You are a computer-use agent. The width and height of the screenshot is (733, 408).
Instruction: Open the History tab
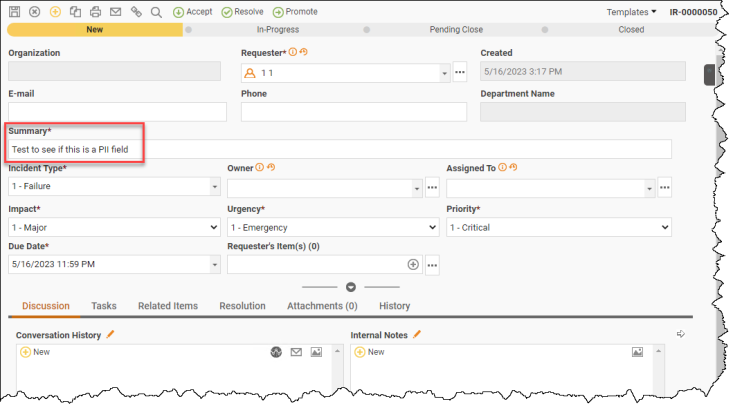coord(395,306)
